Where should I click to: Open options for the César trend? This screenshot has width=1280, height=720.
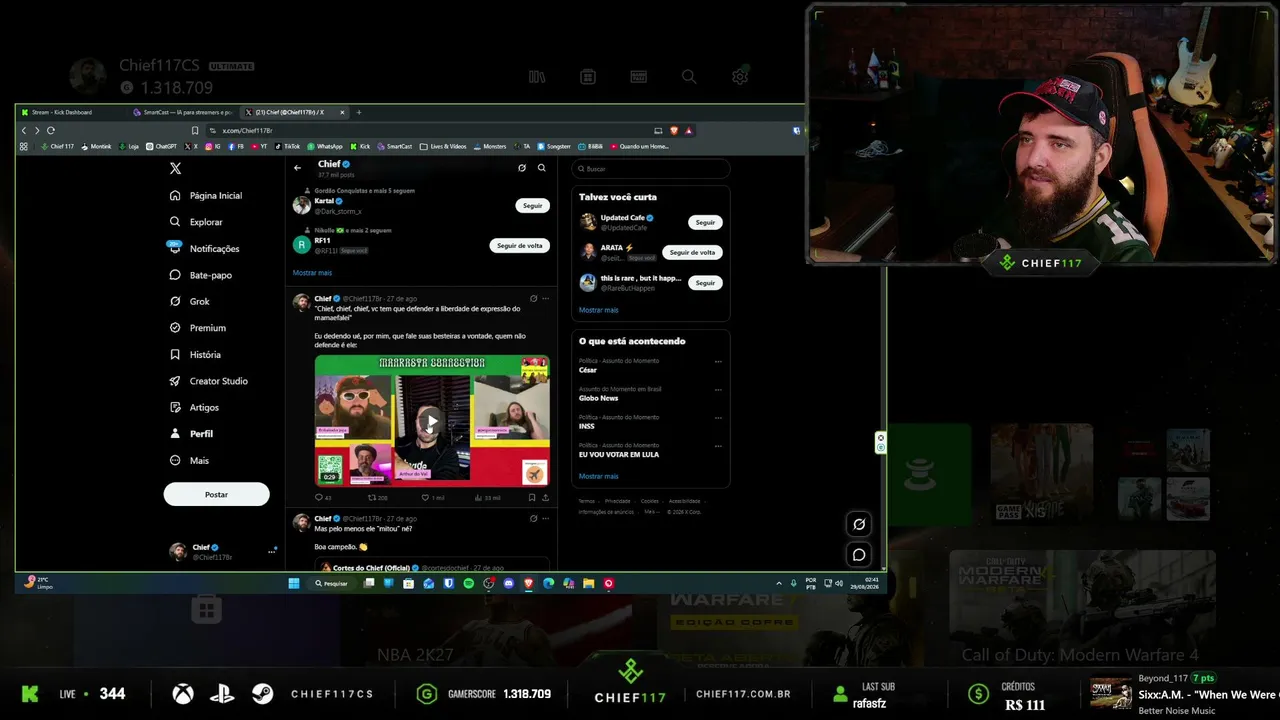(718, 361)
